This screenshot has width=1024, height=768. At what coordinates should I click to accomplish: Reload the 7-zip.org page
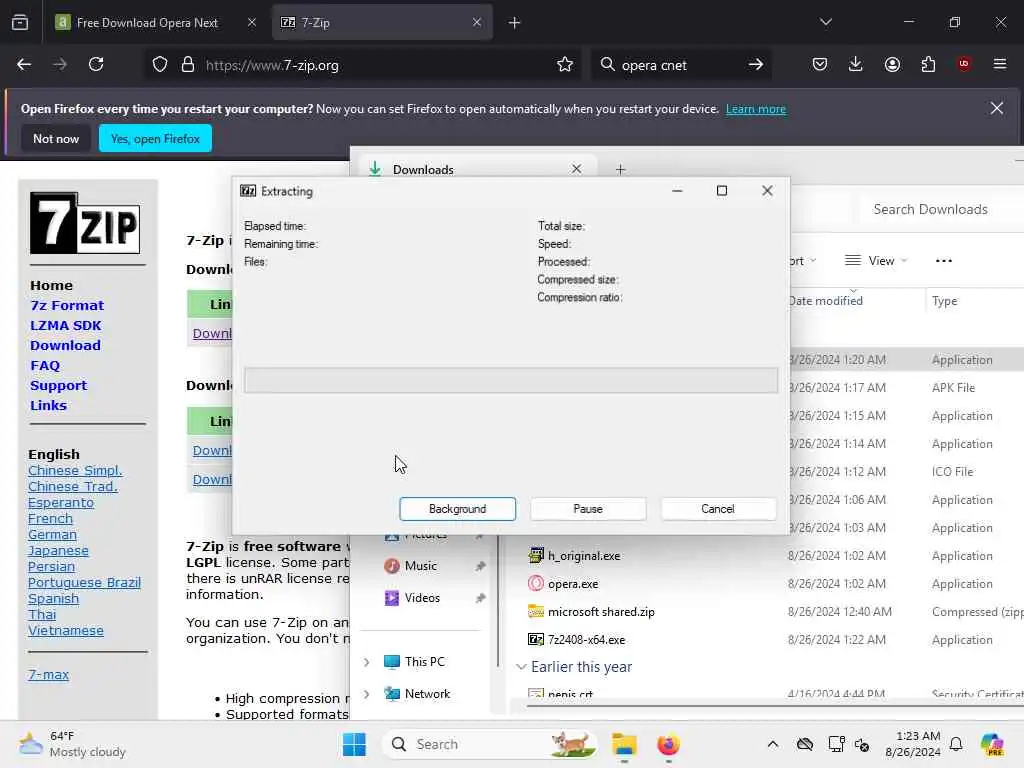96,65
